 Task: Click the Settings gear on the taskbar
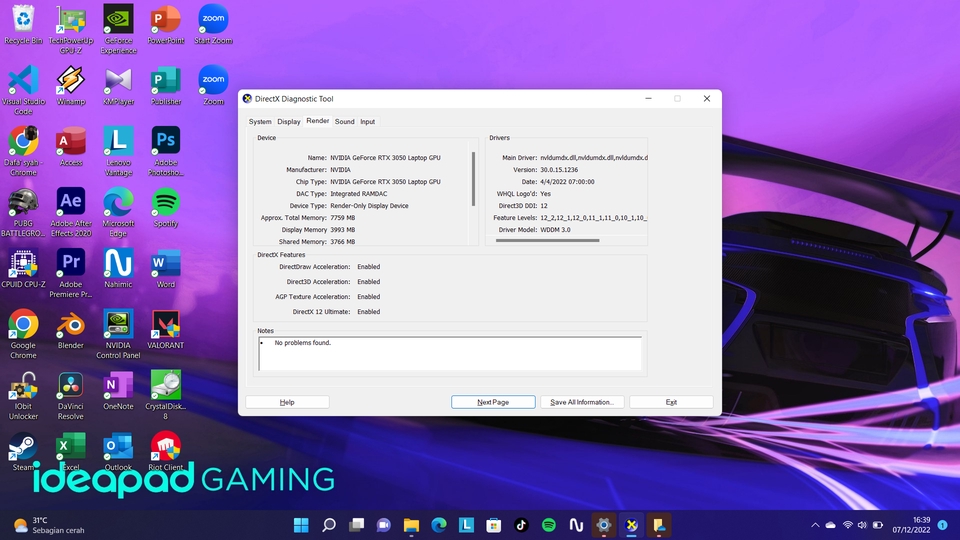[604, 525]
